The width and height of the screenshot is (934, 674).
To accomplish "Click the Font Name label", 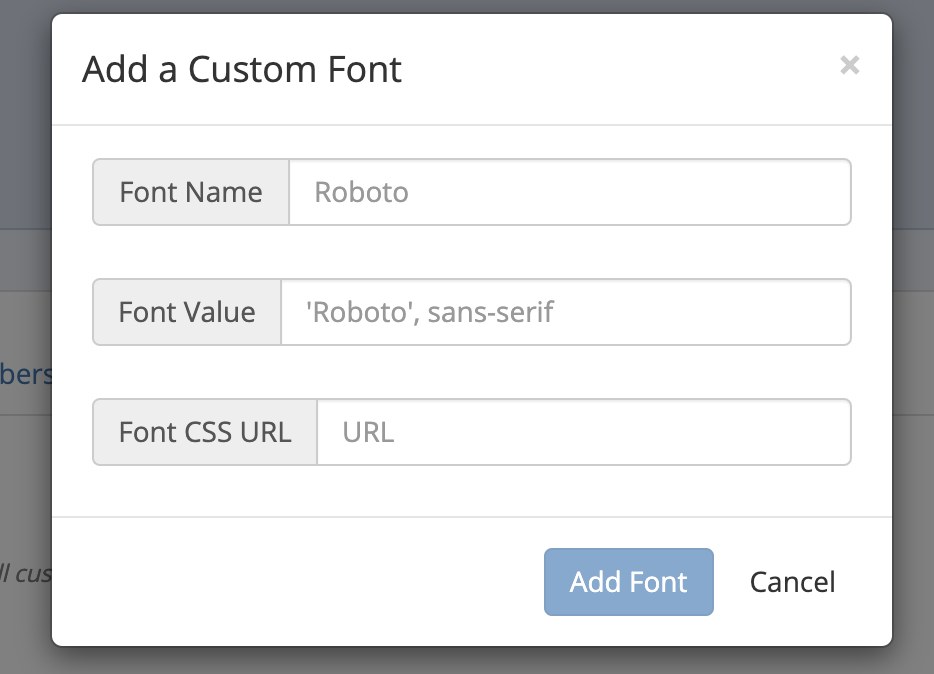I will pyautogui.click(x=190, y=192).
